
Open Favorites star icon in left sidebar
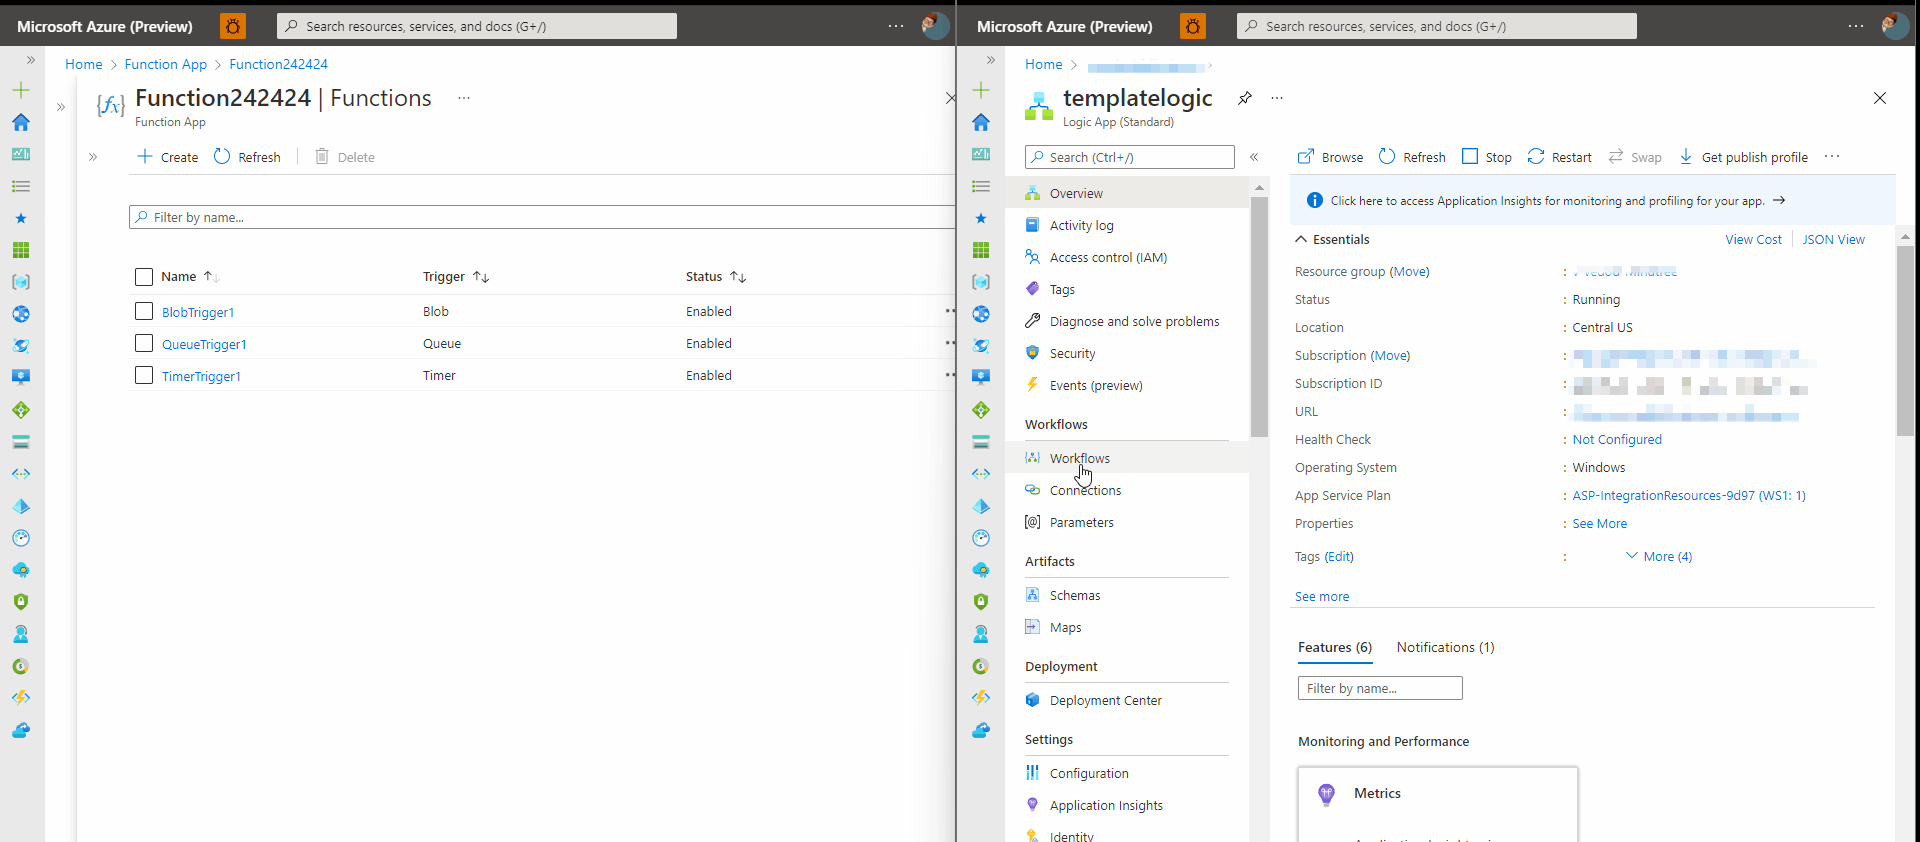(x=21, y=218)
